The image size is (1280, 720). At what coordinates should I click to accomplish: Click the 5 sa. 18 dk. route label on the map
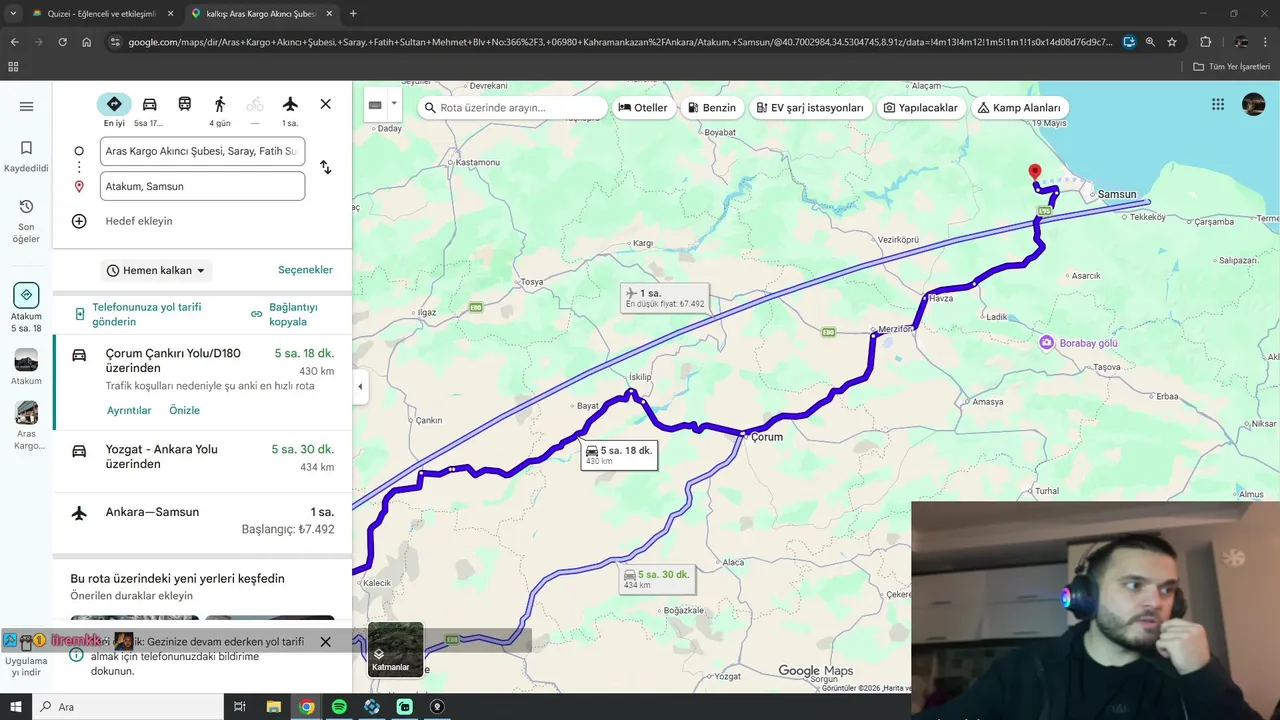tap(619, 455)
